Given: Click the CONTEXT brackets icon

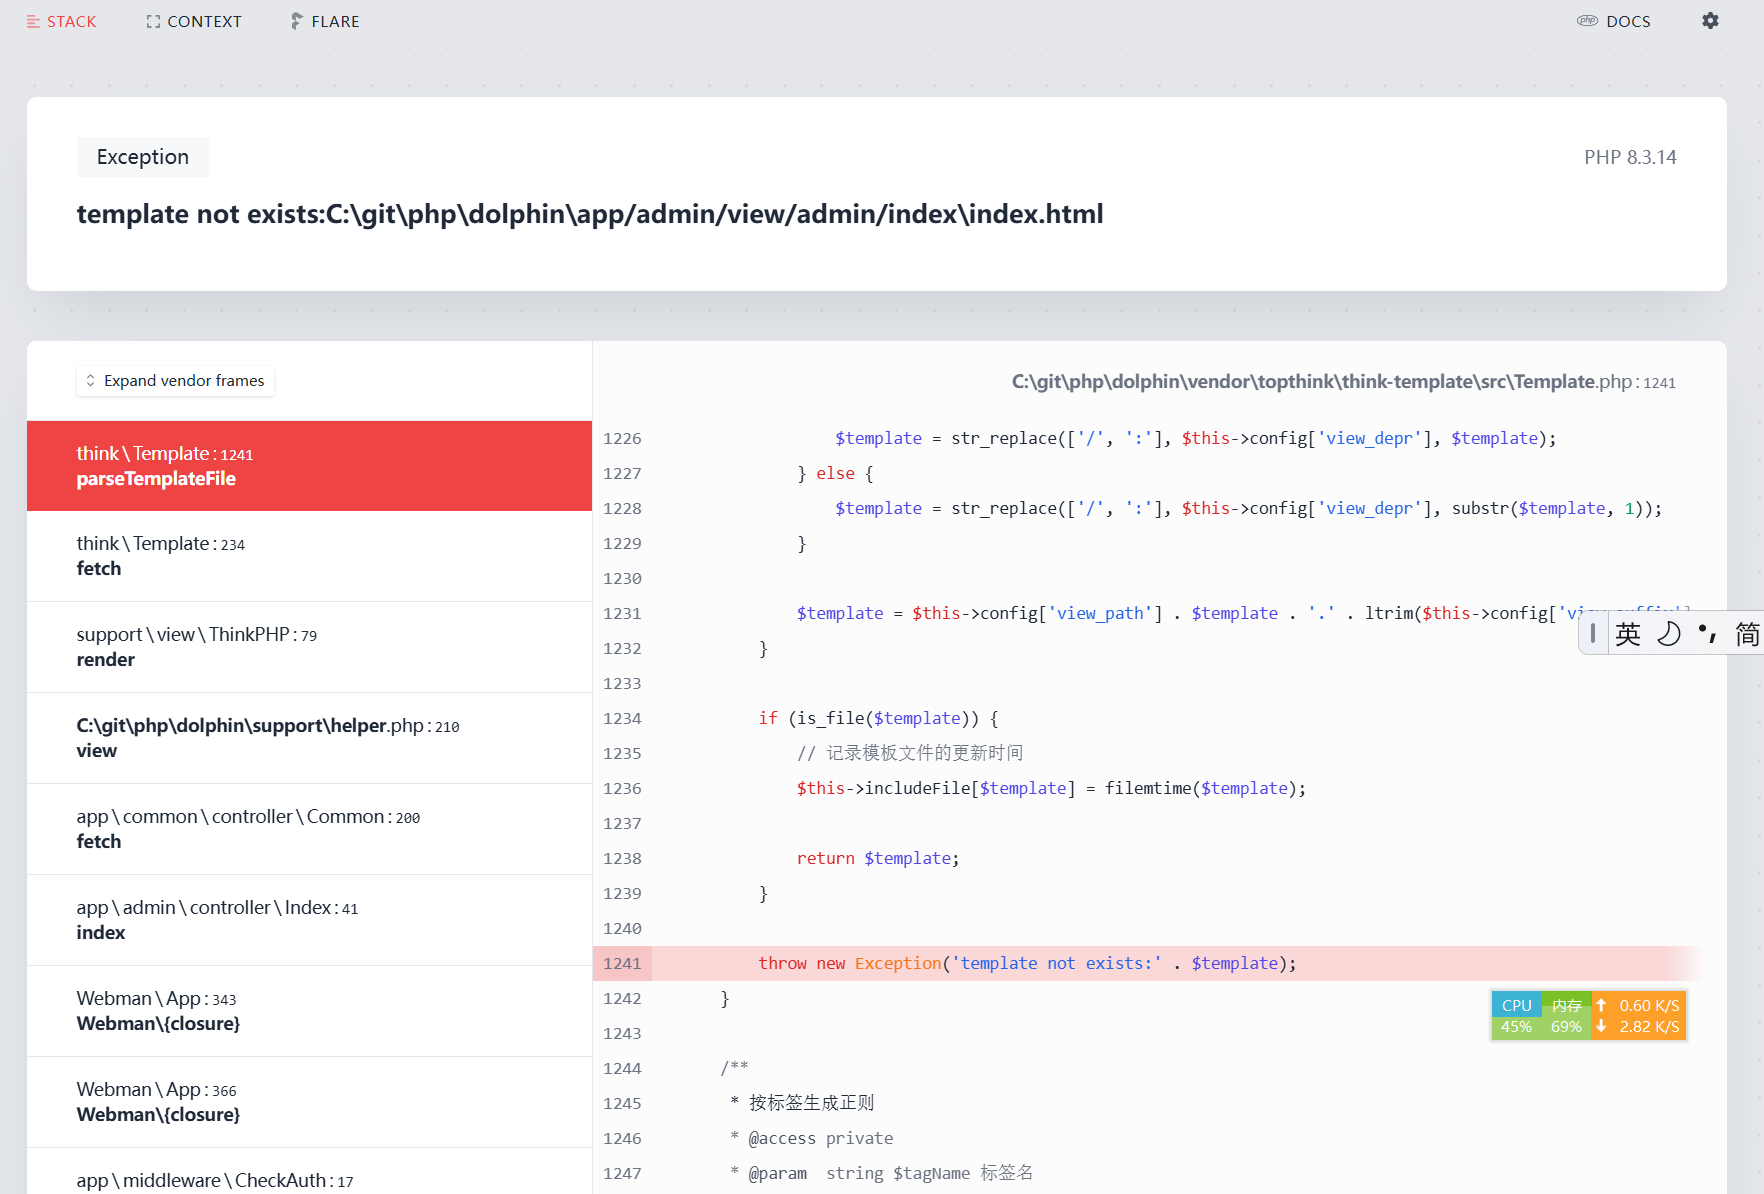Looking at the screenshot, I should click(x=153, y=21).
